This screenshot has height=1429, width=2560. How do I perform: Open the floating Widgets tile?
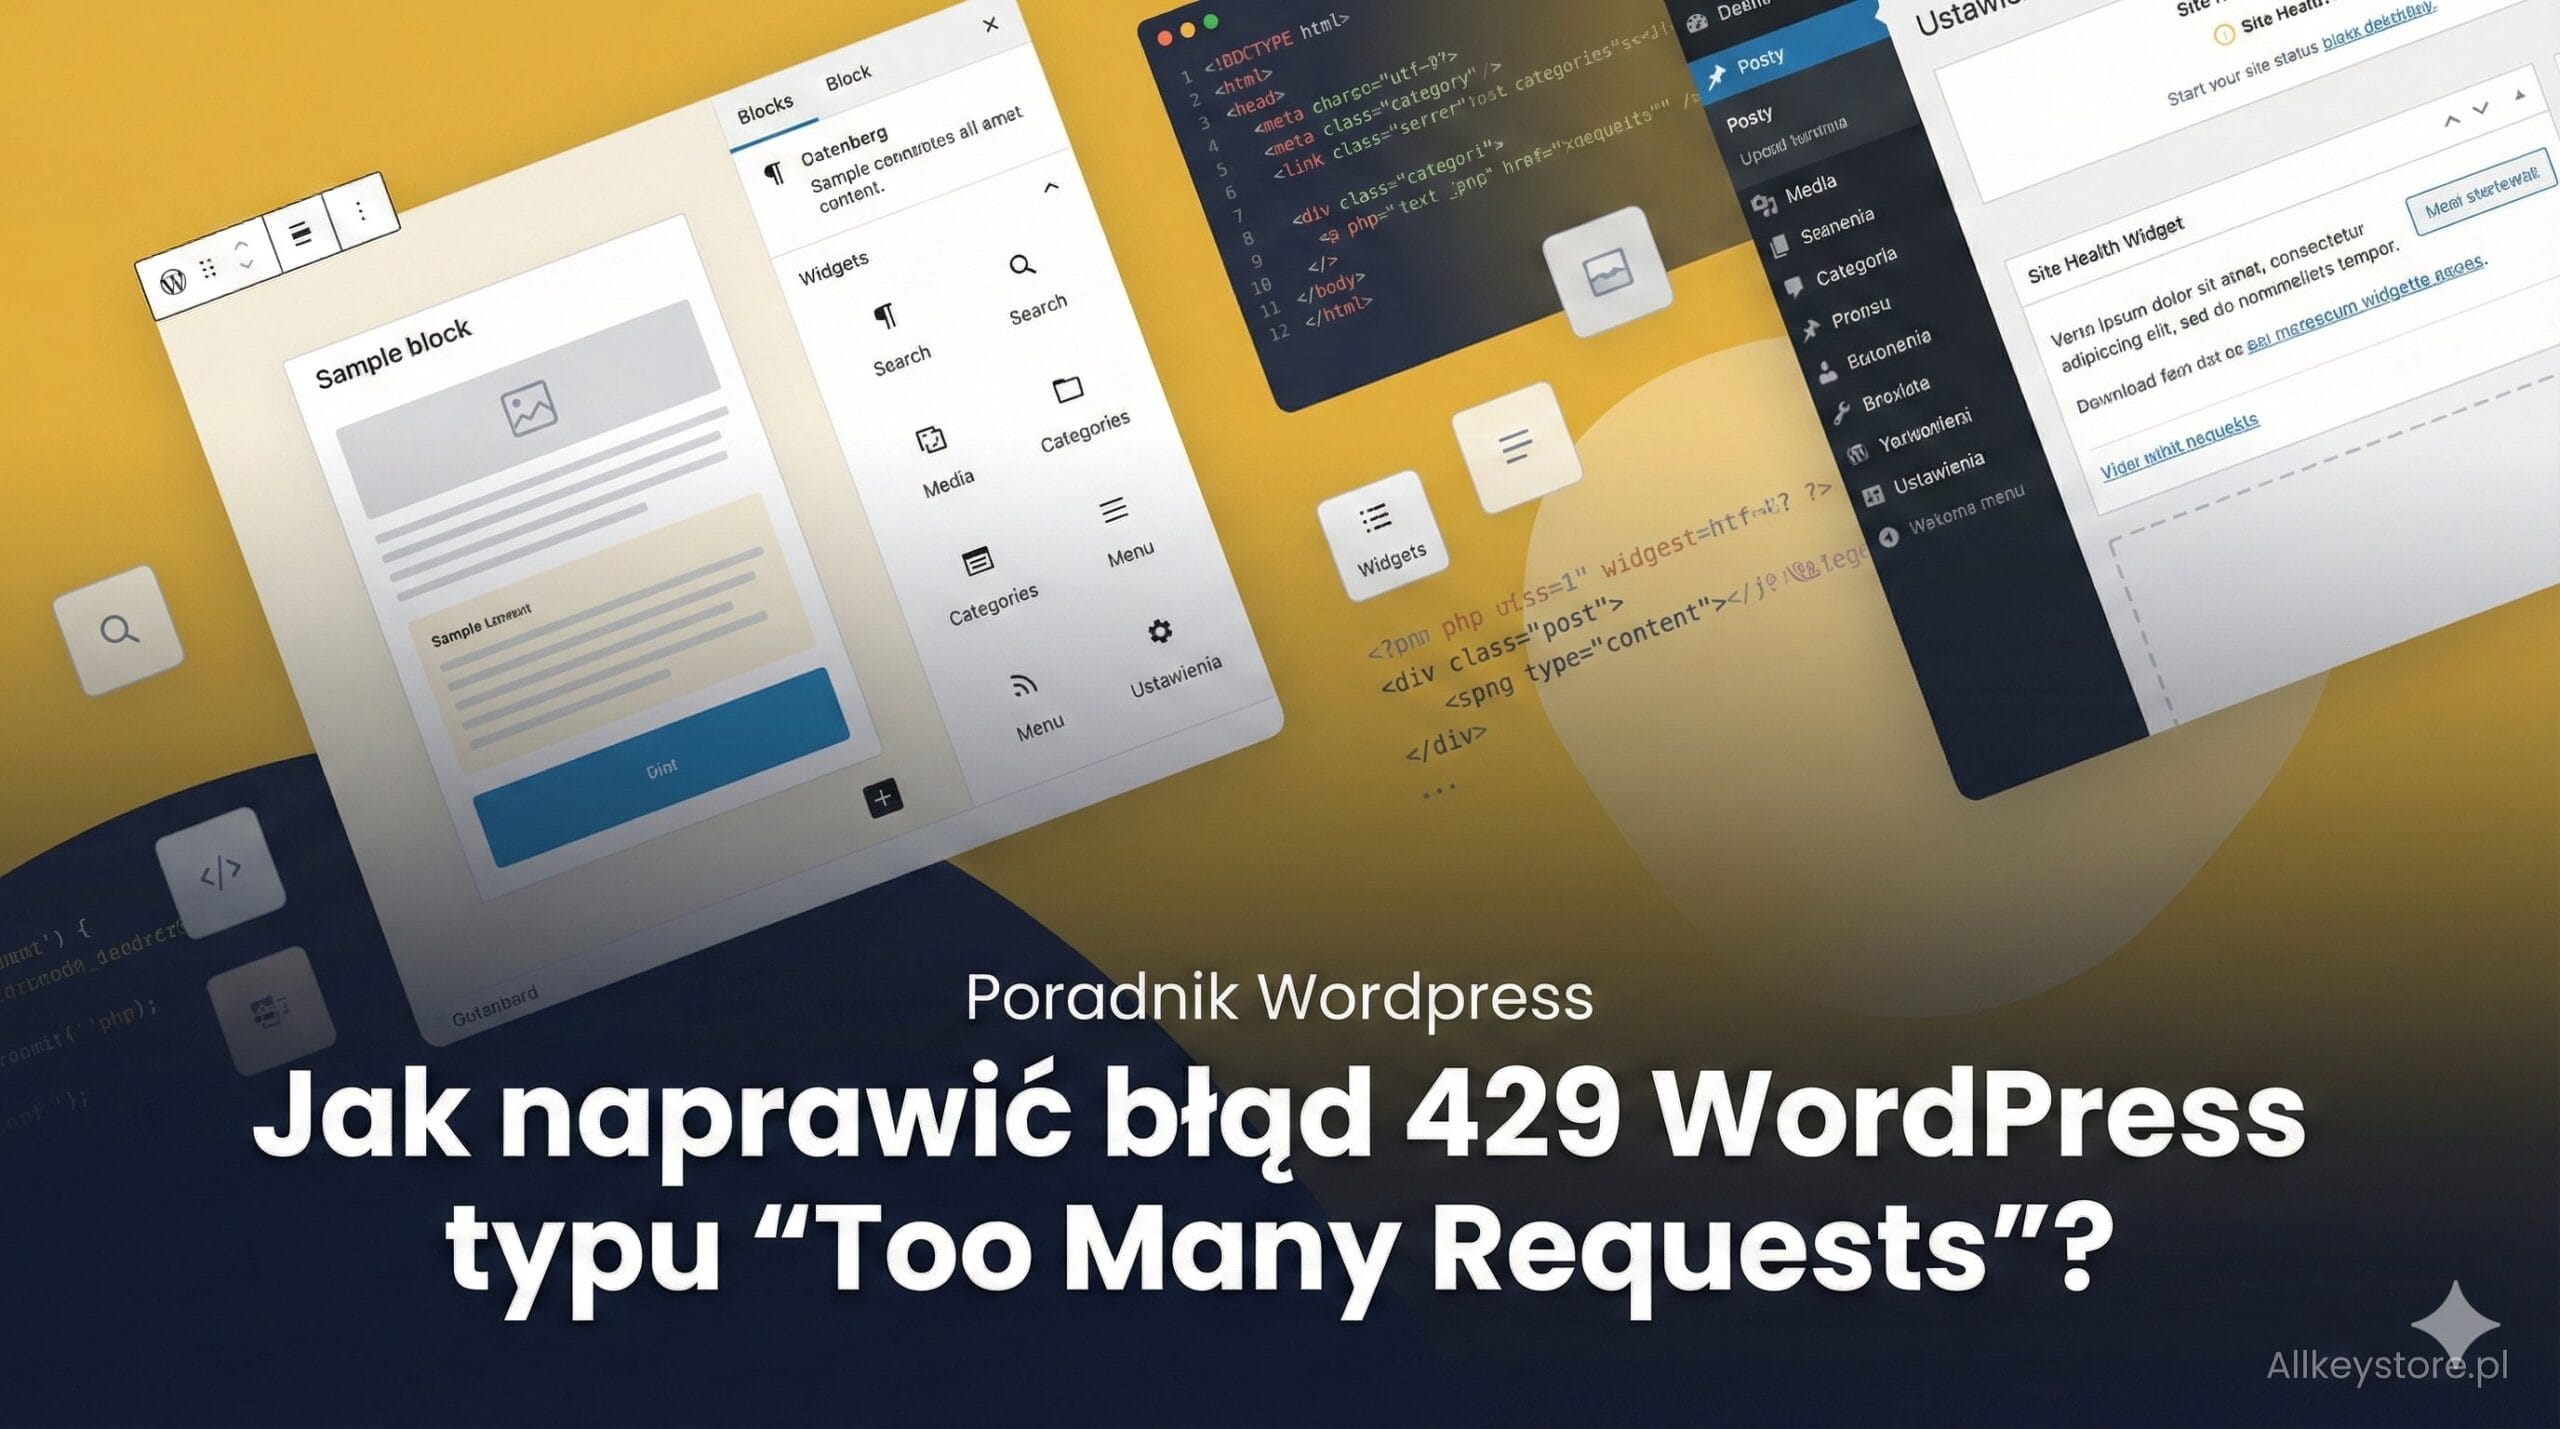point(1384,536)
